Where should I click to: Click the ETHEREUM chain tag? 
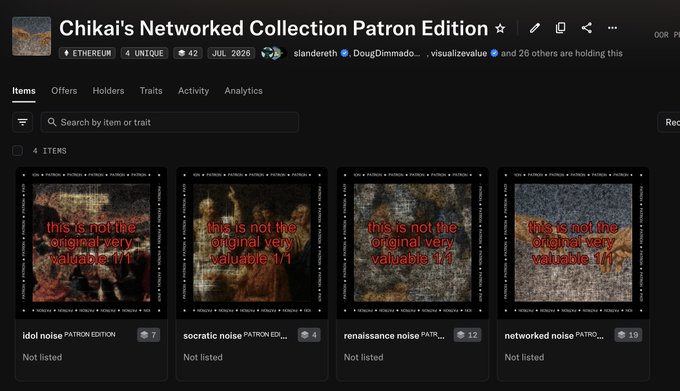[x=87, y=53]
